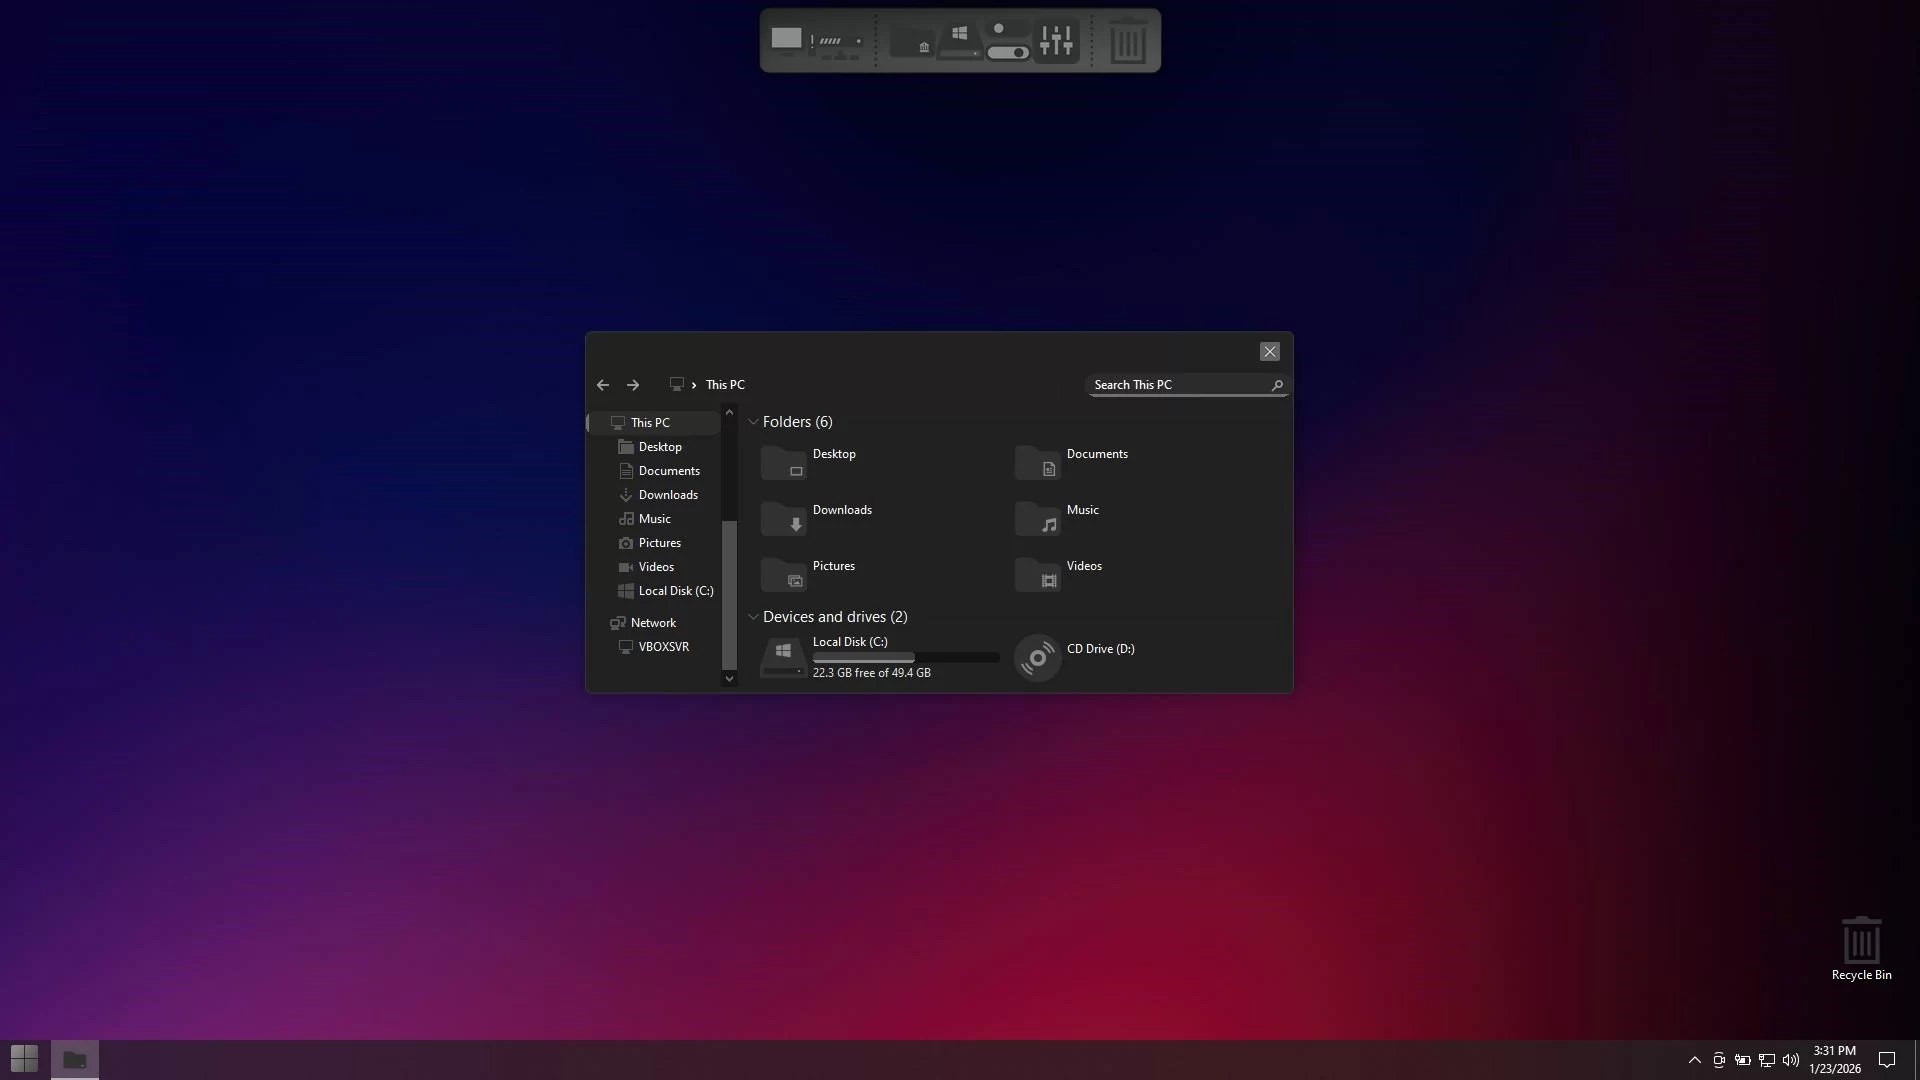Go back with the left arrow button
The height and width of the screenshot is (1080, 1920).
[x=602, y=385]
